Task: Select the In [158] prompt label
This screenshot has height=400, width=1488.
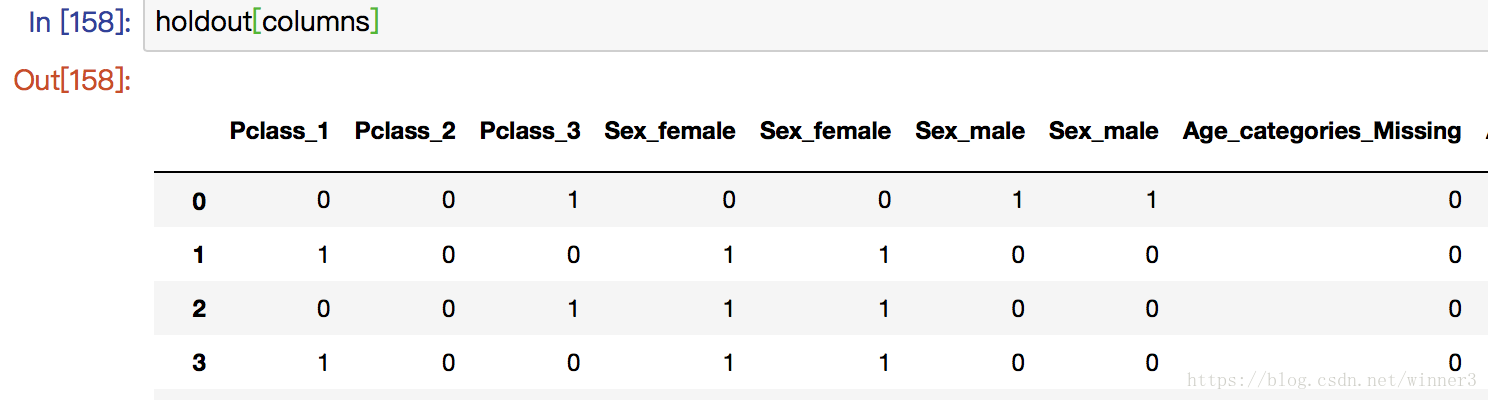Action: tap(80, 22)
